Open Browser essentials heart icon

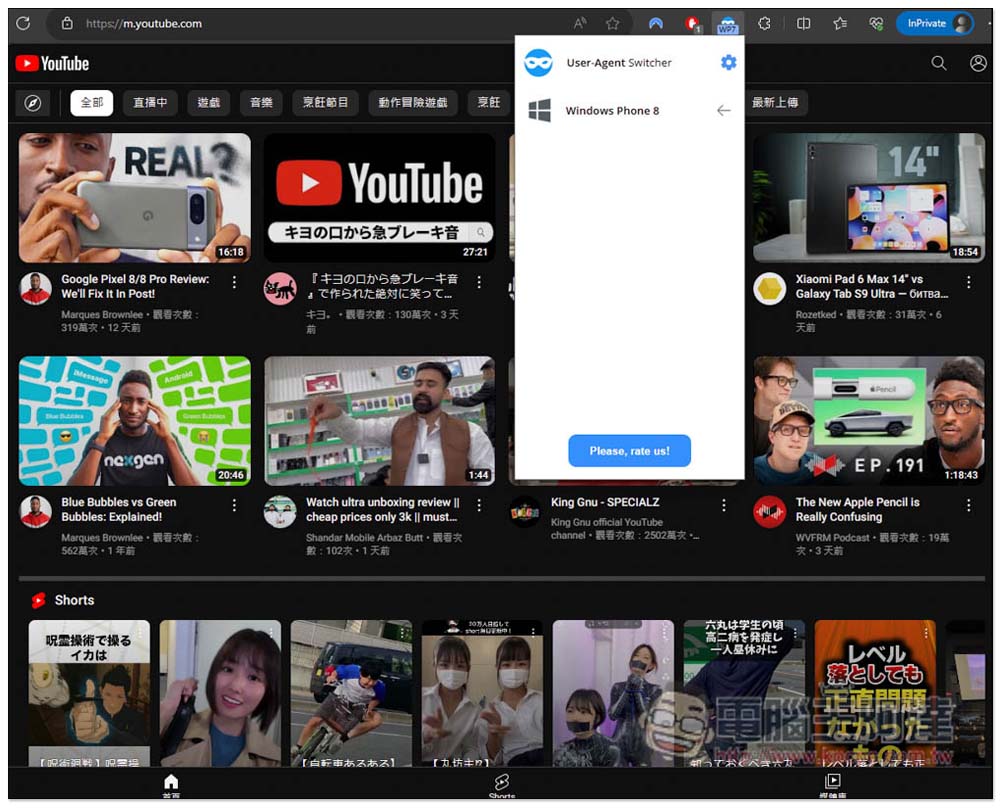[x=876, y=24]
